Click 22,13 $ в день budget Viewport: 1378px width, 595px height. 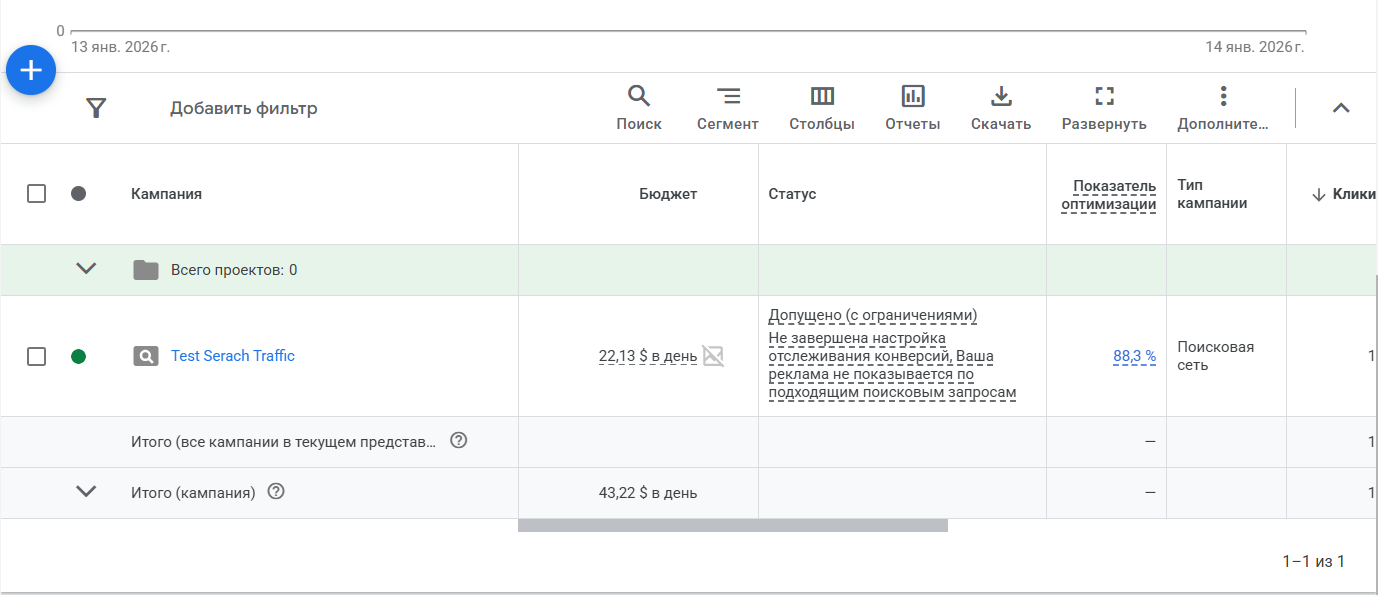tap(648, 356)
